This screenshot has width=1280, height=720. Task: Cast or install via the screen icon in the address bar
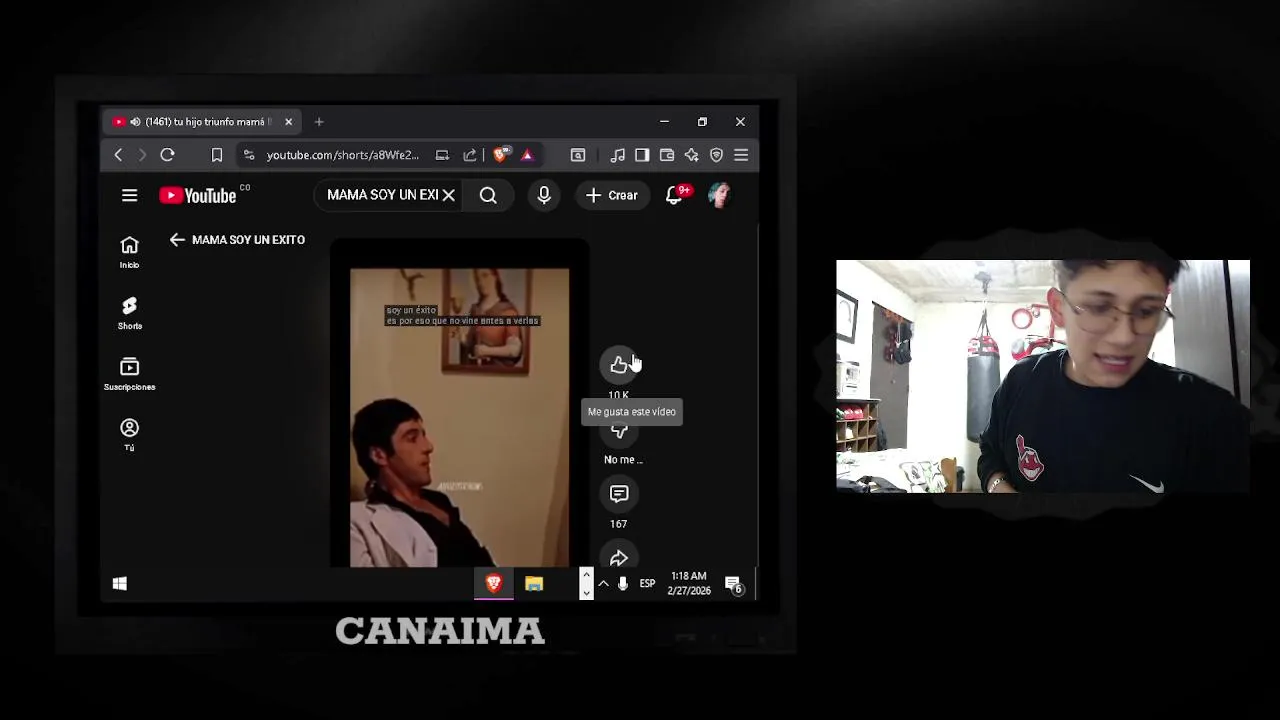point(442,155)
